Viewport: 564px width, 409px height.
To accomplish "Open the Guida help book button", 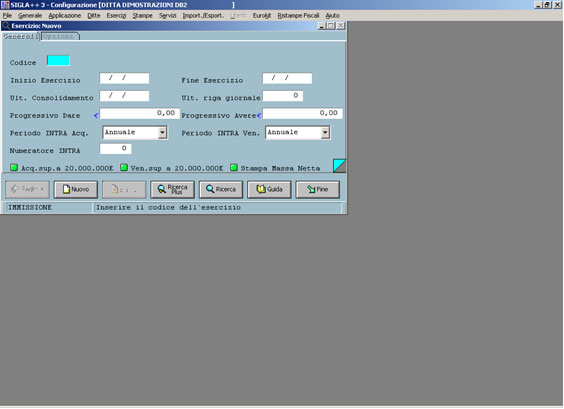I will point(269,189).
